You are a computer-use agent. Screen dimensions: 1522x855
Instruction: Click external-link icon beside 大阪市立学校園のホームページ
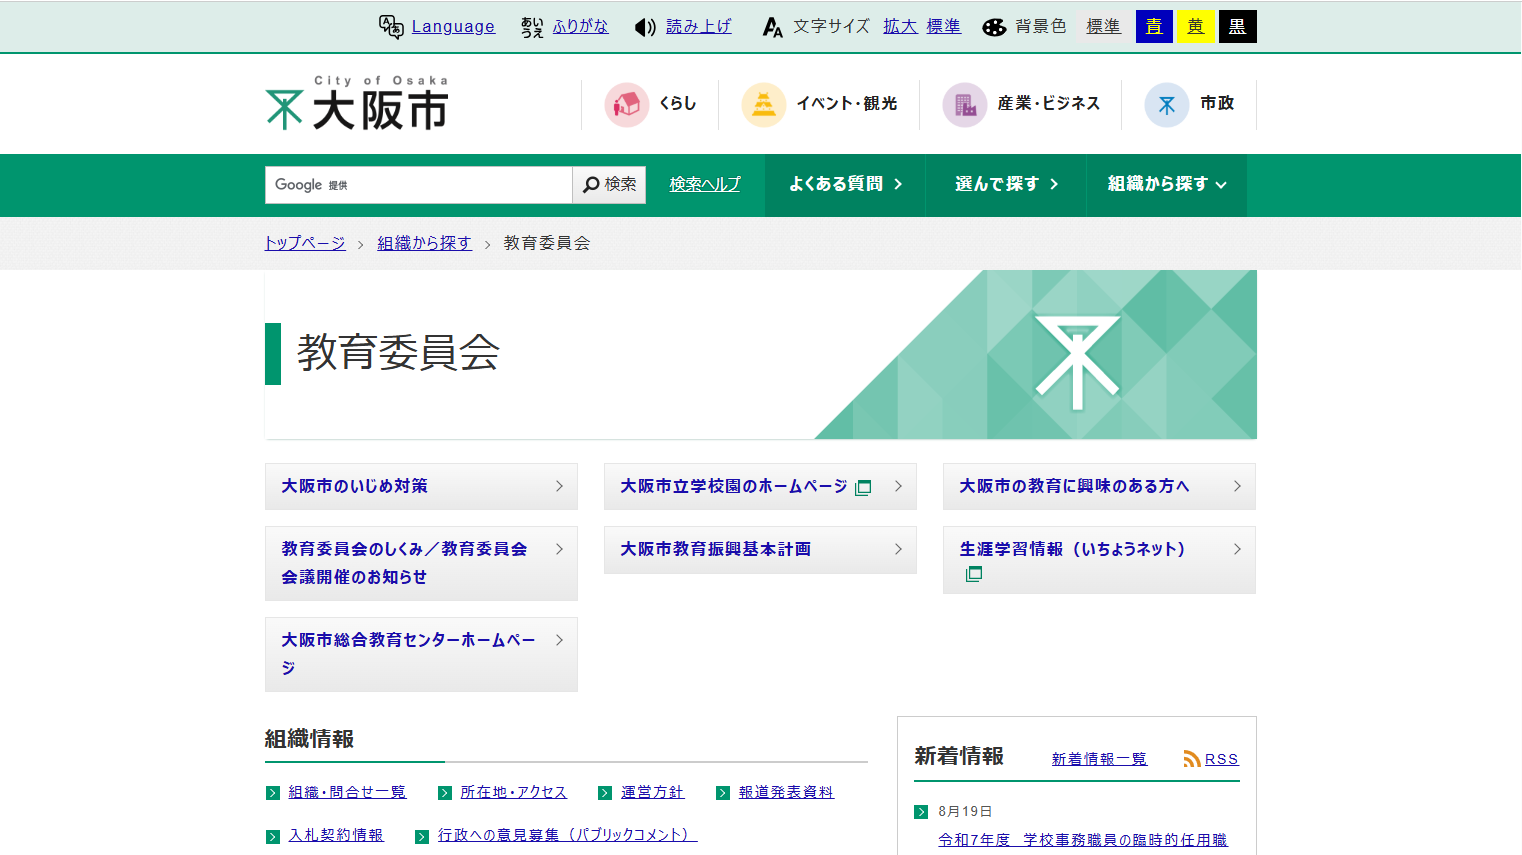[x=863, y=487]
